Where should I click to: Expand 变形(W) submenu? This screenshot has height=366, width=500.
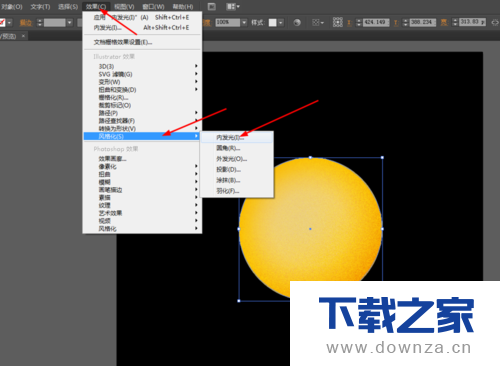click(x=142, y=82)
